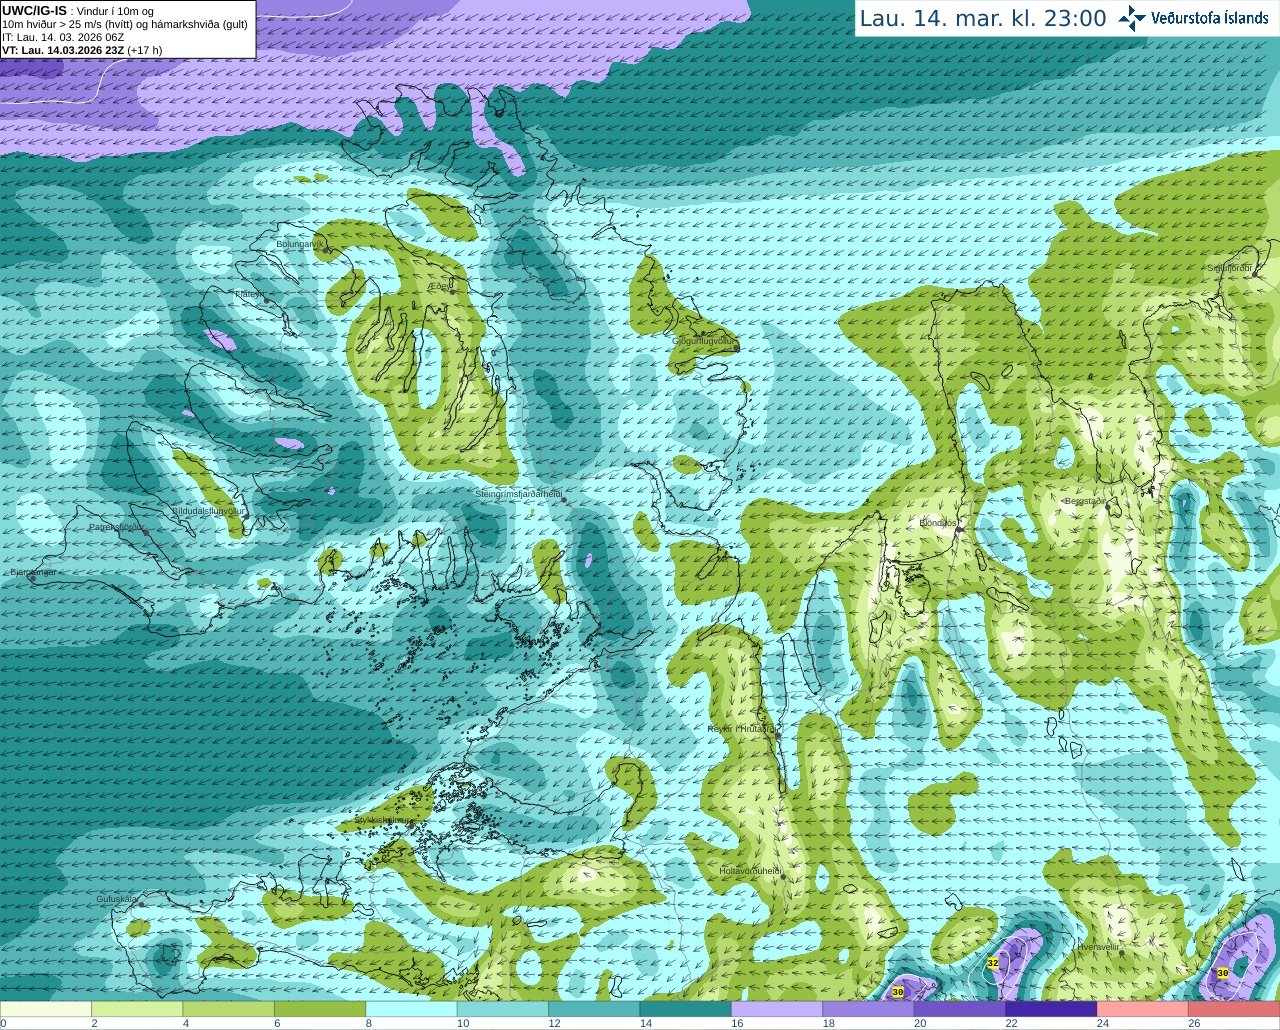
Task: Click the Bíldudalsflugvöllur station label
Action: click(x=208, y=510)
